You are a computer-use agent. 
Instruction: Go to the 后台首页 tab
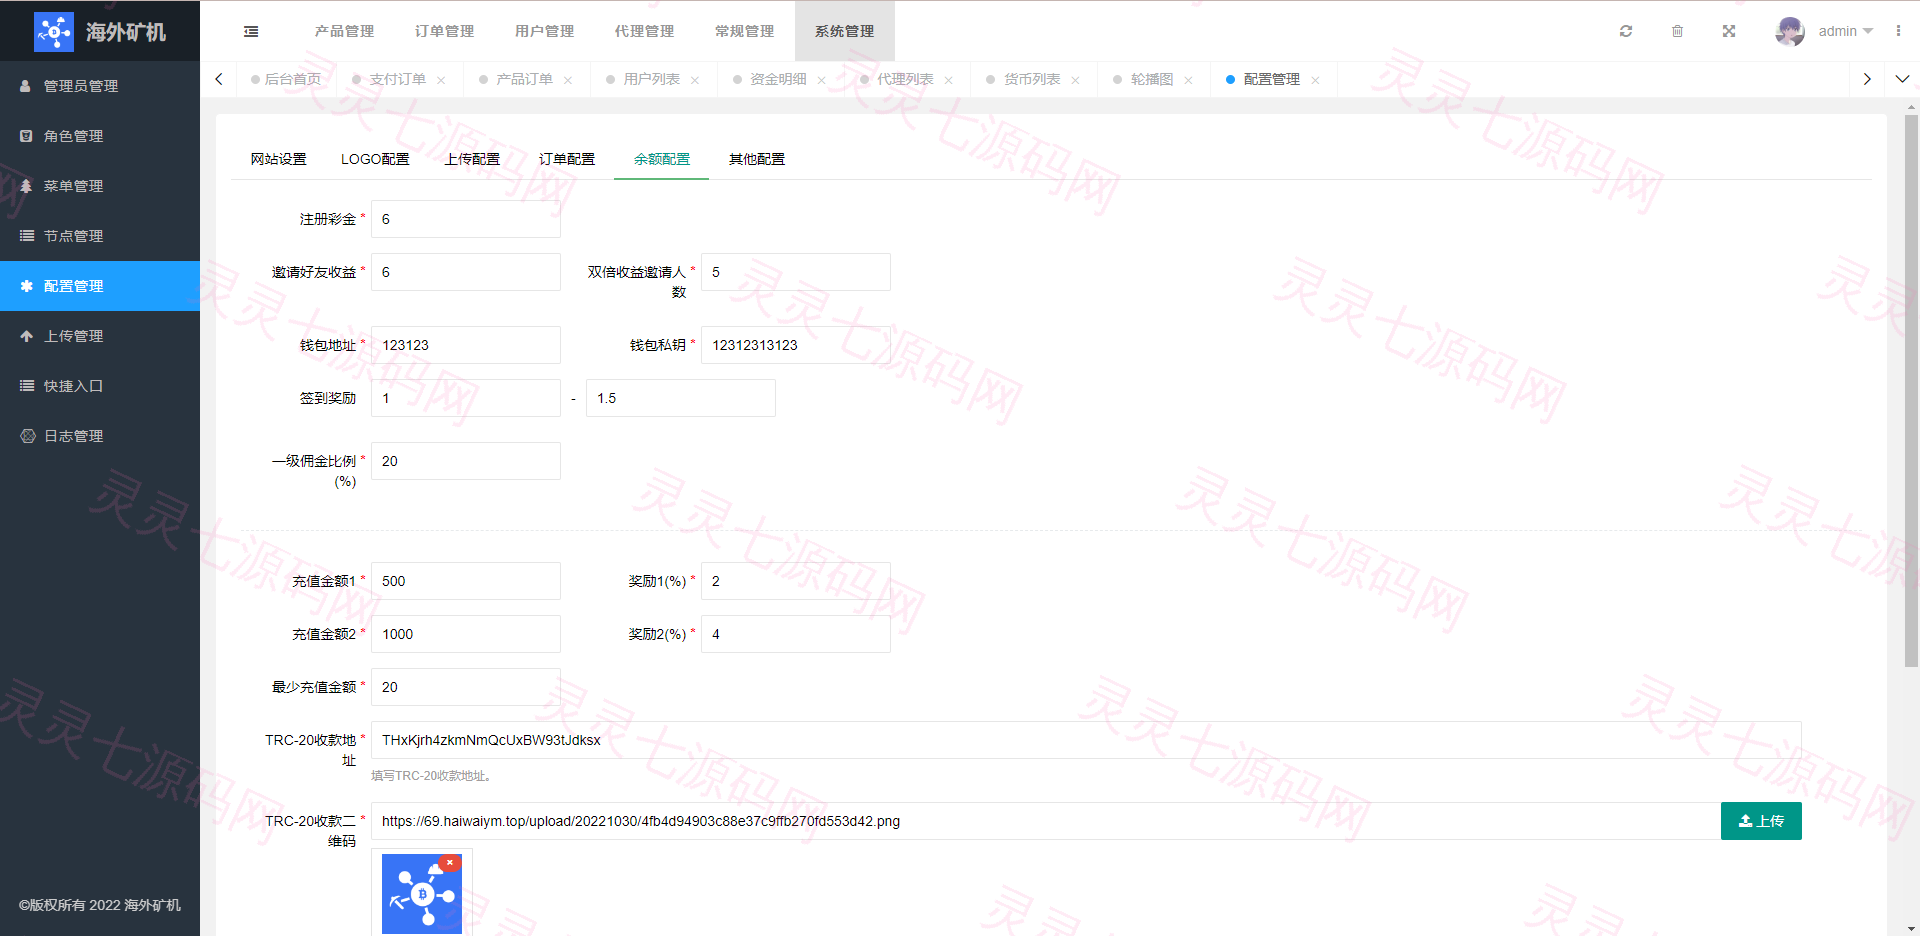click(x=287, y=79)
